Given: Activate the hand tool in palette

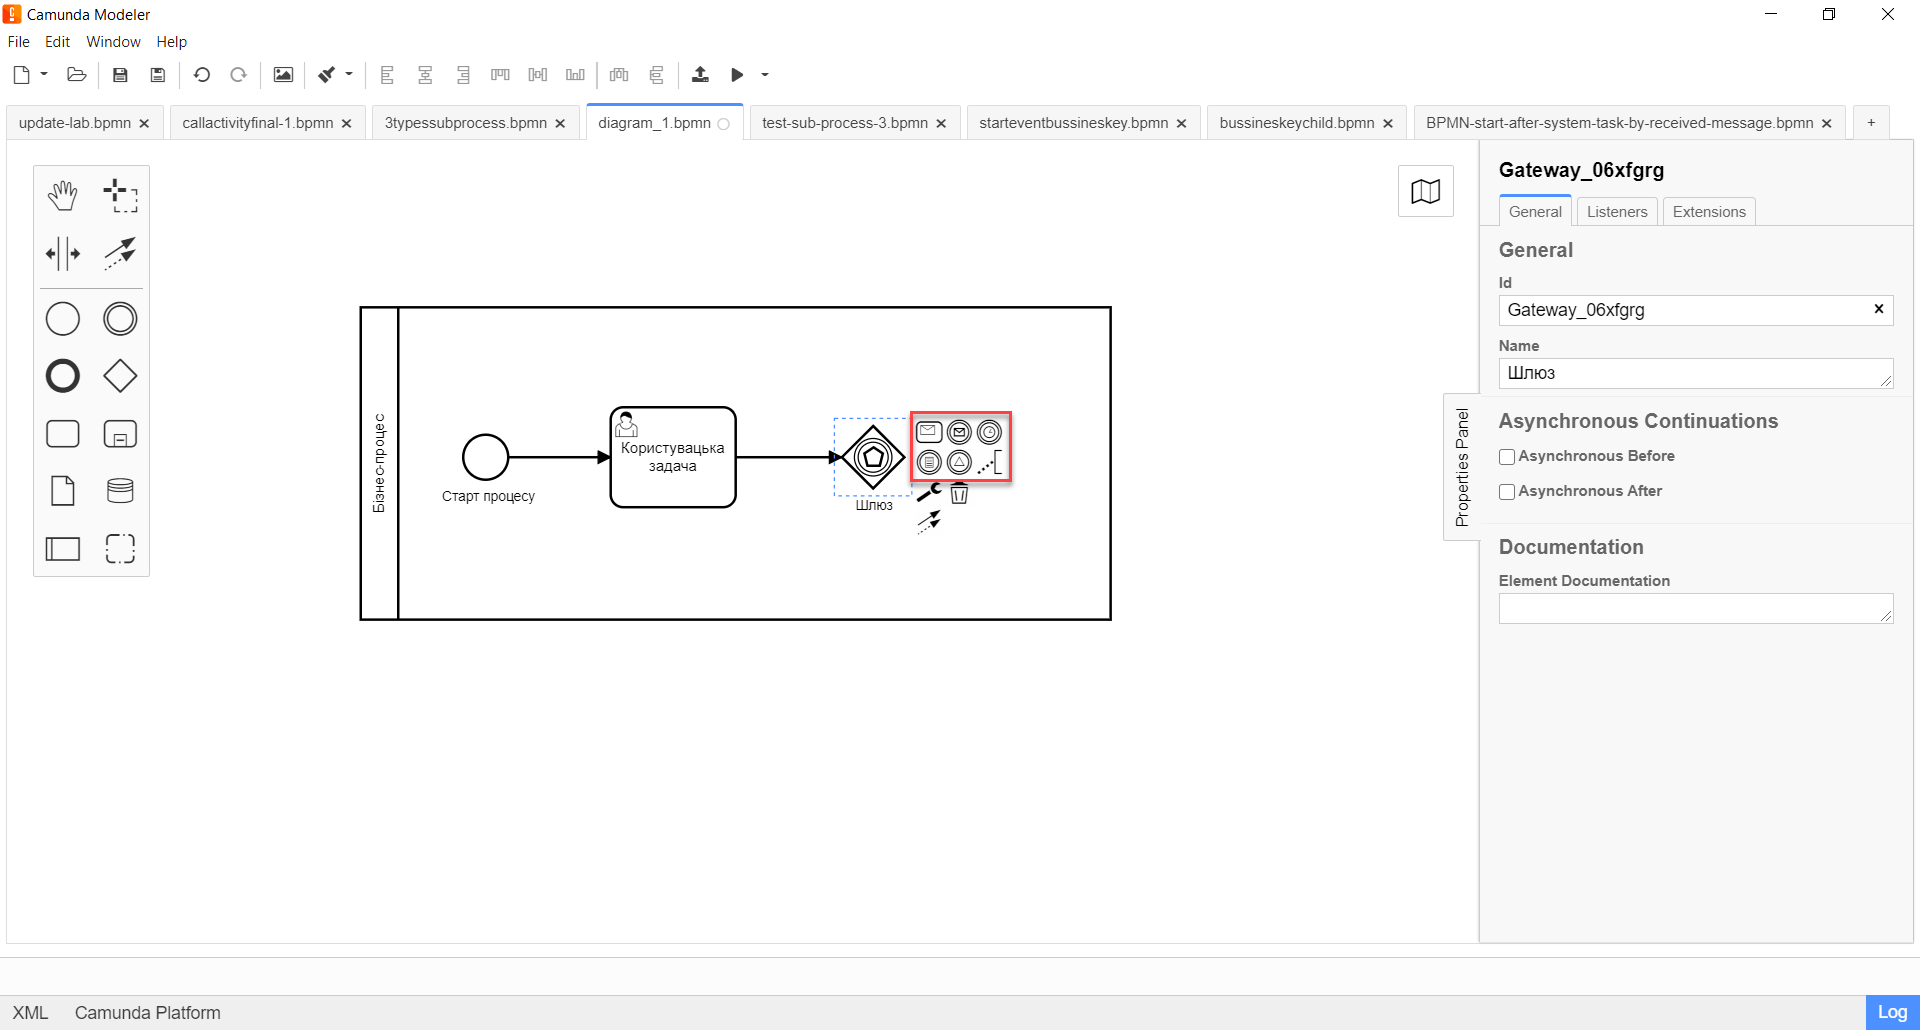Looking at the screenshot, I should click(x=63, y=196).
